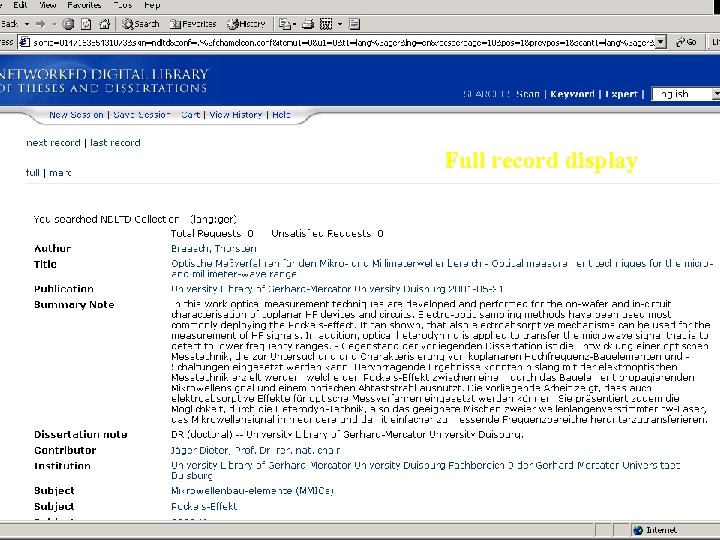Open the Cart link
The image size is (720, 540).
point(191,115)
